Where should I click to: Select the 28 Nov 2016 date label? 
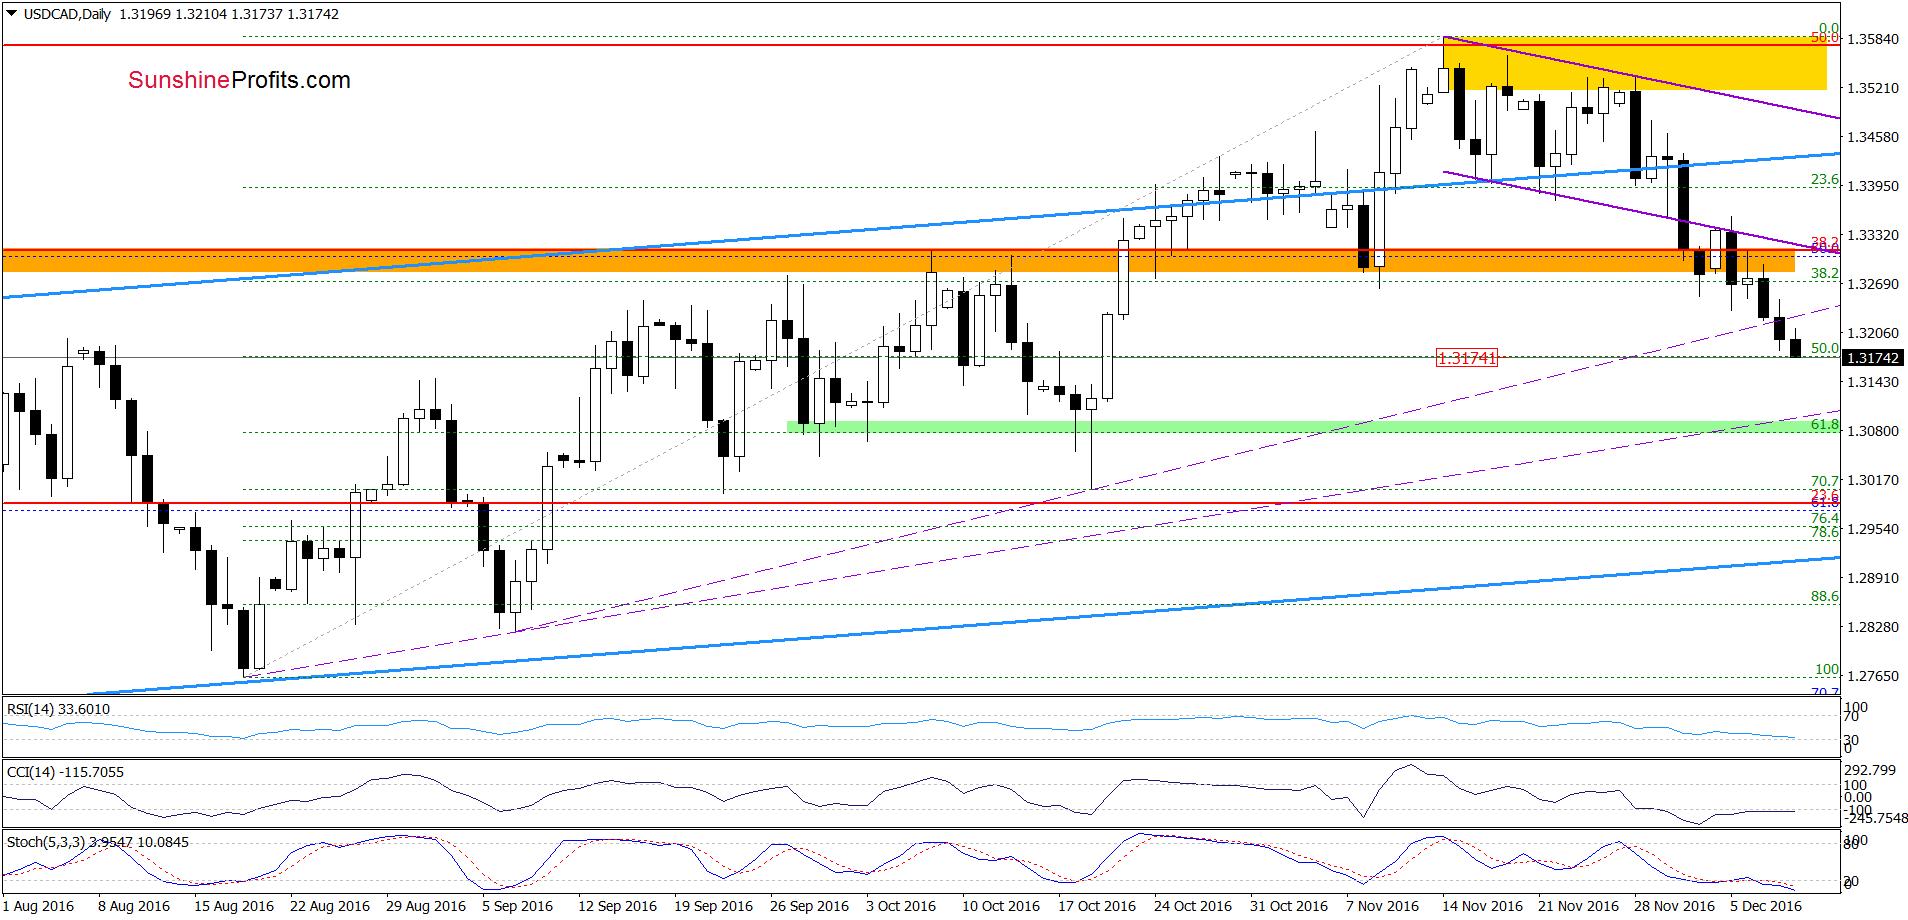tap(1674, 906)
